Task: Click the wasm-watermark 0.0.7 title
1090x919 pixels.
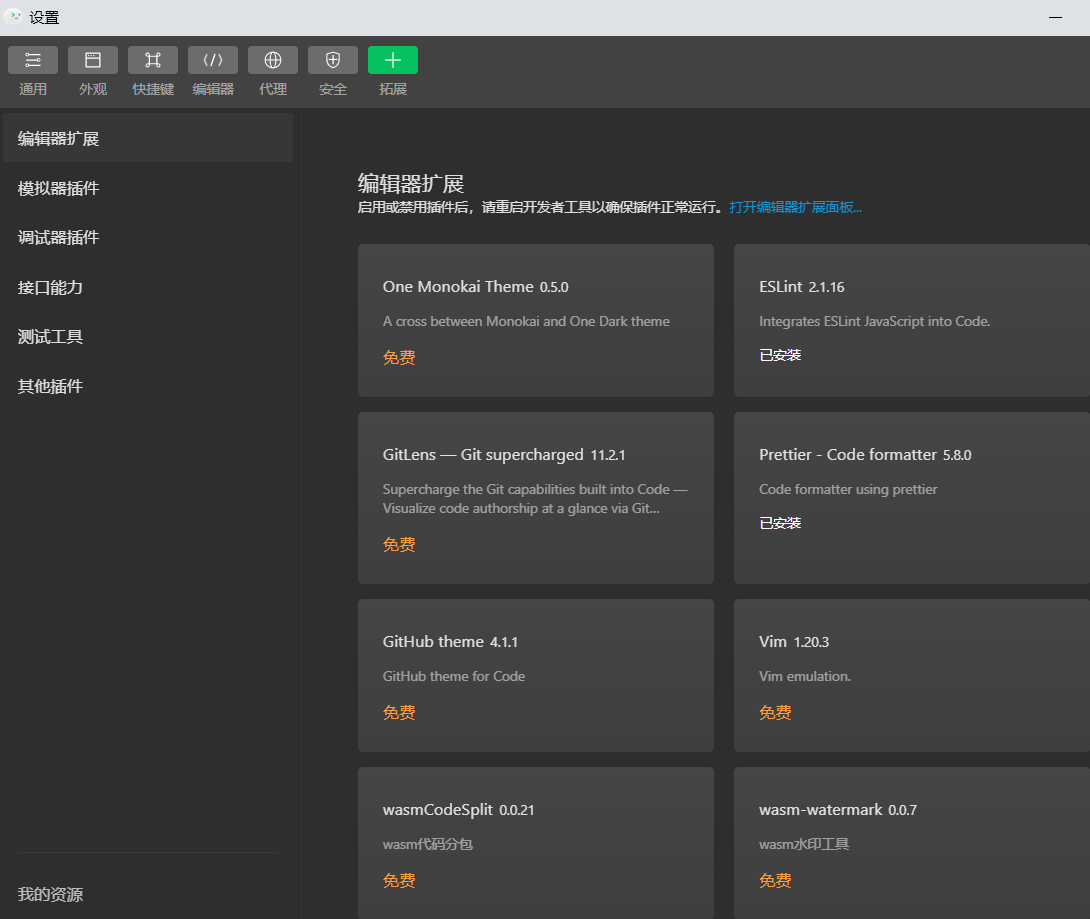Action: tap(838, 810)
